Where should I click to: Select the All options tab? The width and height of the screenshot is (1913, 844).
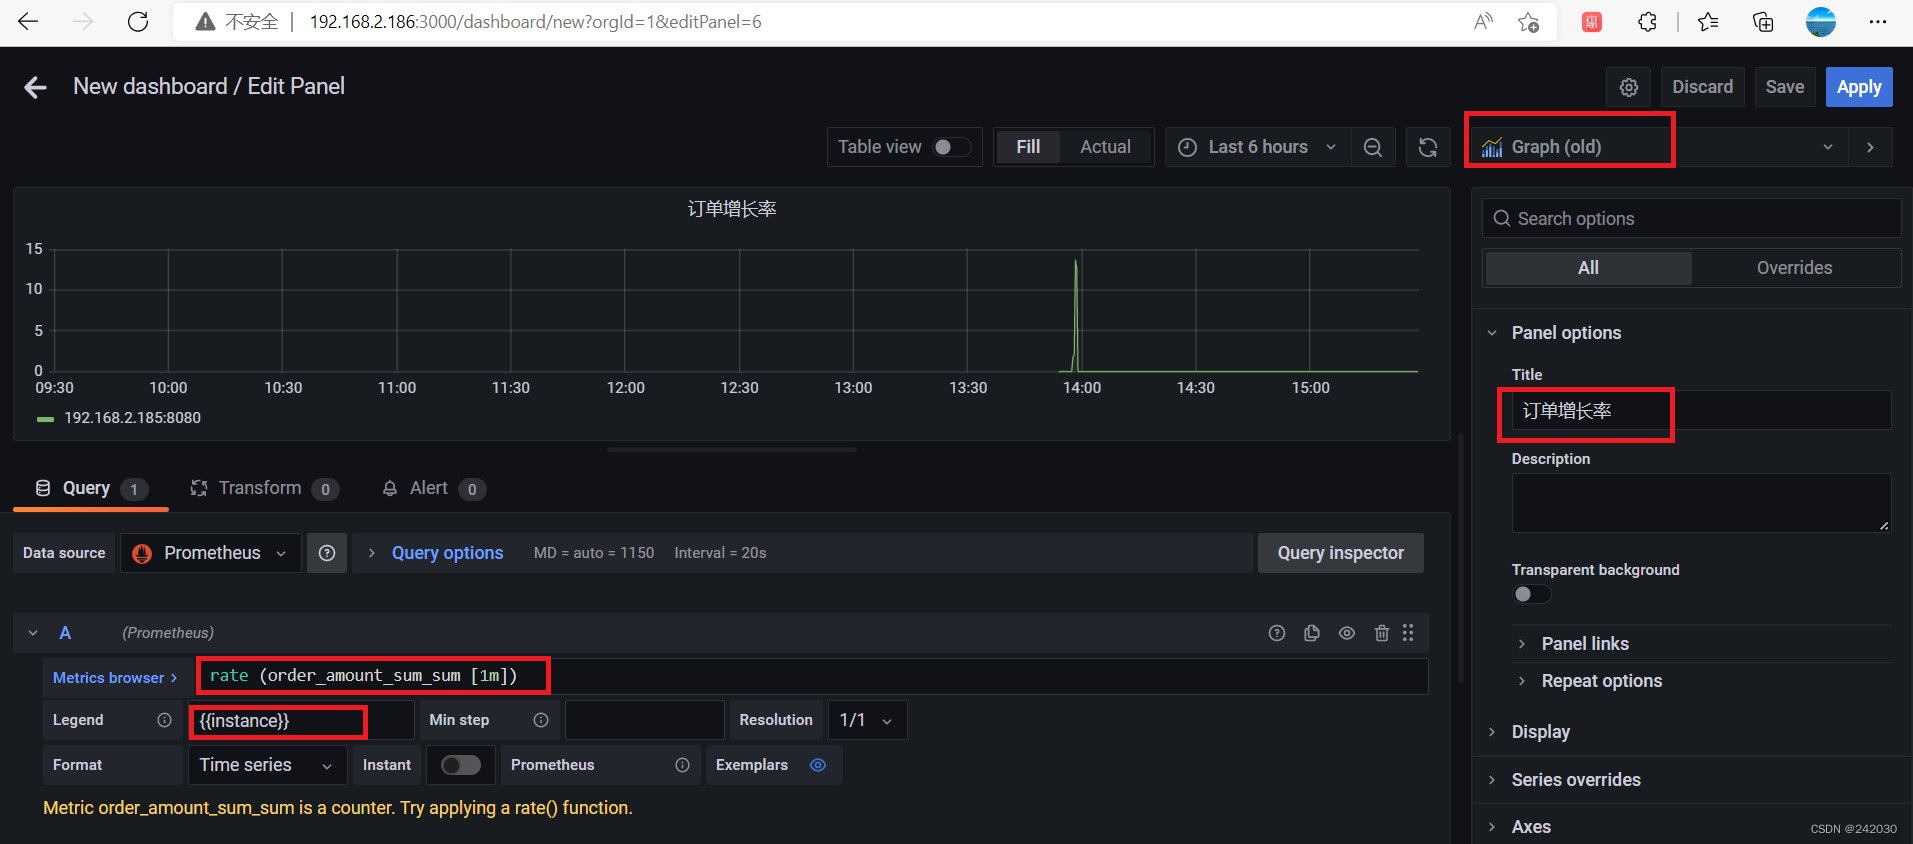[x=1588, y=268]
